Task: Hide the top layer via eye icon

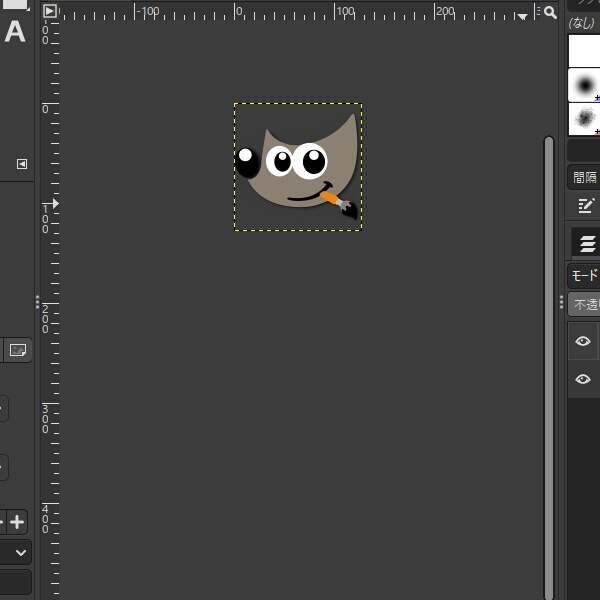Action: pyautogui.click(x=583, y=342)
